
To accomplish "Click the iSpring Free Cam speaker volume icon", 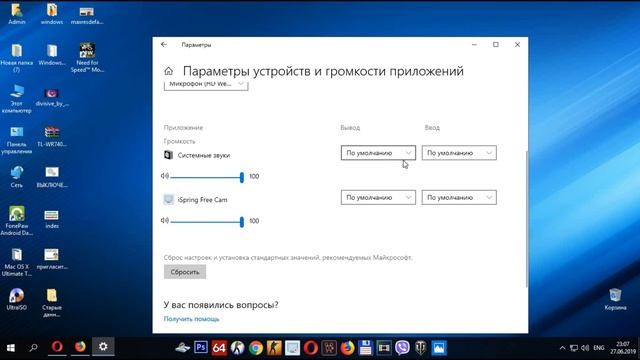I will point(164,220).
